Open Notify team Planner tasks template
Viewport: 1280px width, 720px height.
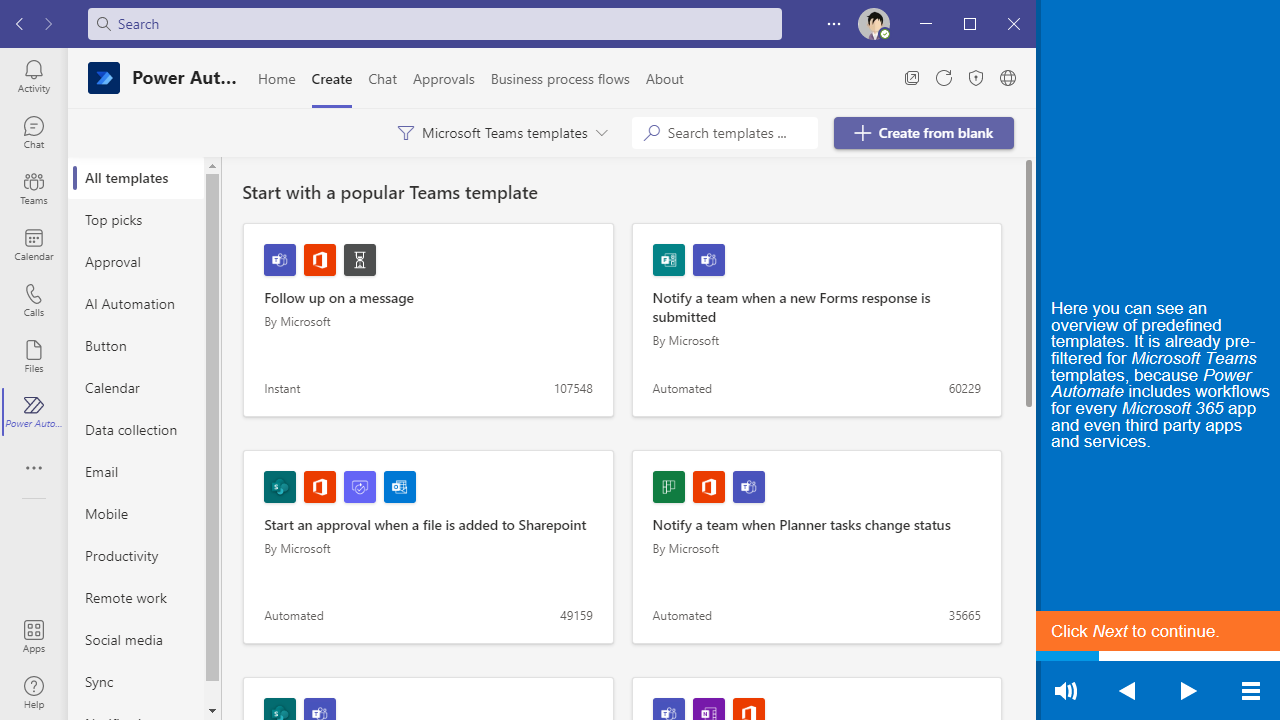[817, 547]
